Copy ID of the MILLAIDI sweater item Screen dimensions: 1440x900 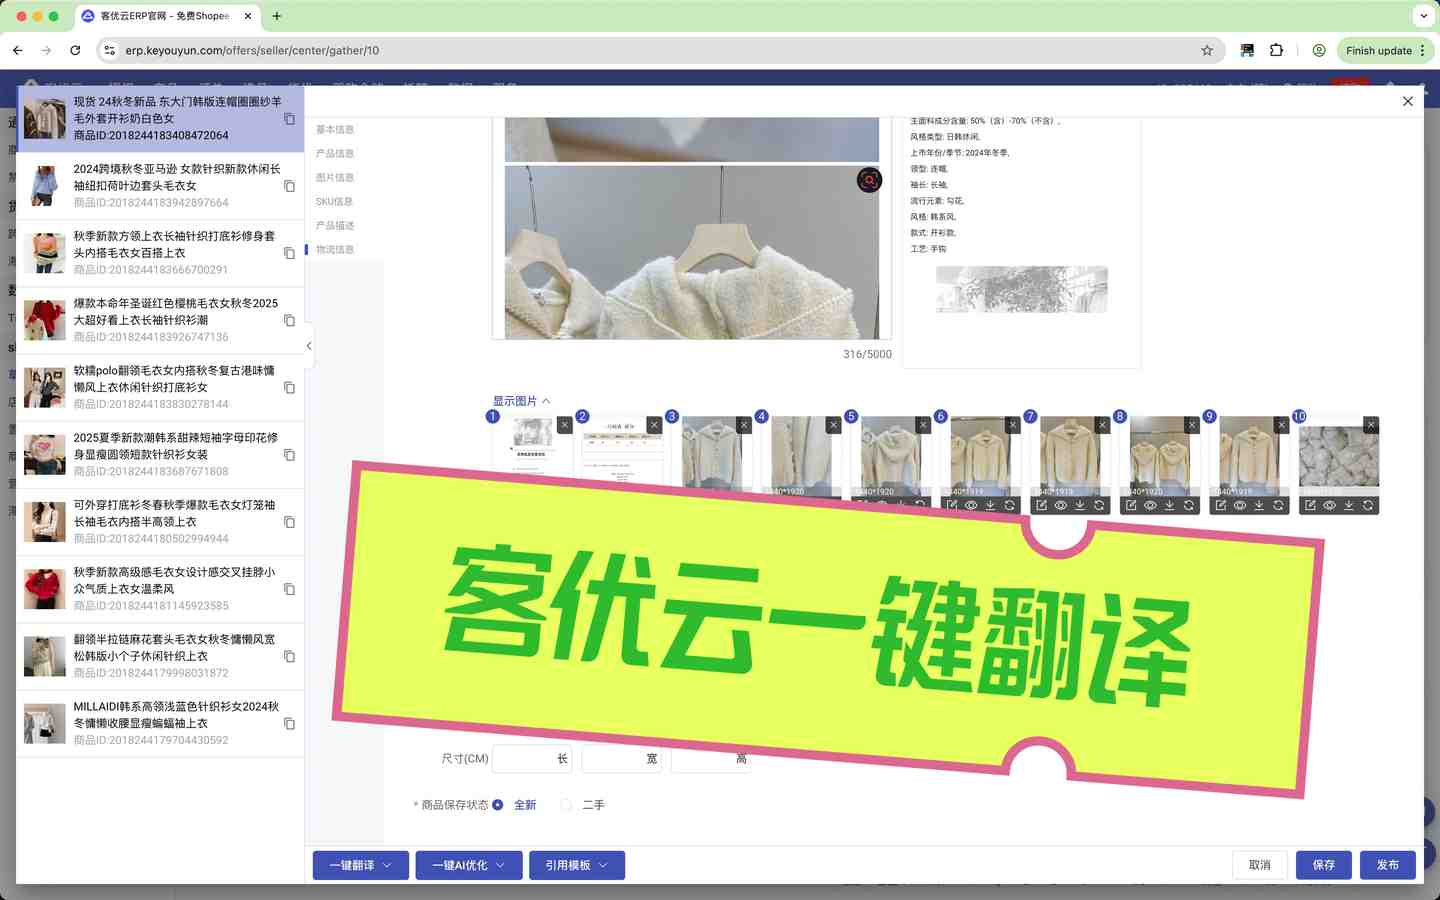click(x=289, y=724)
